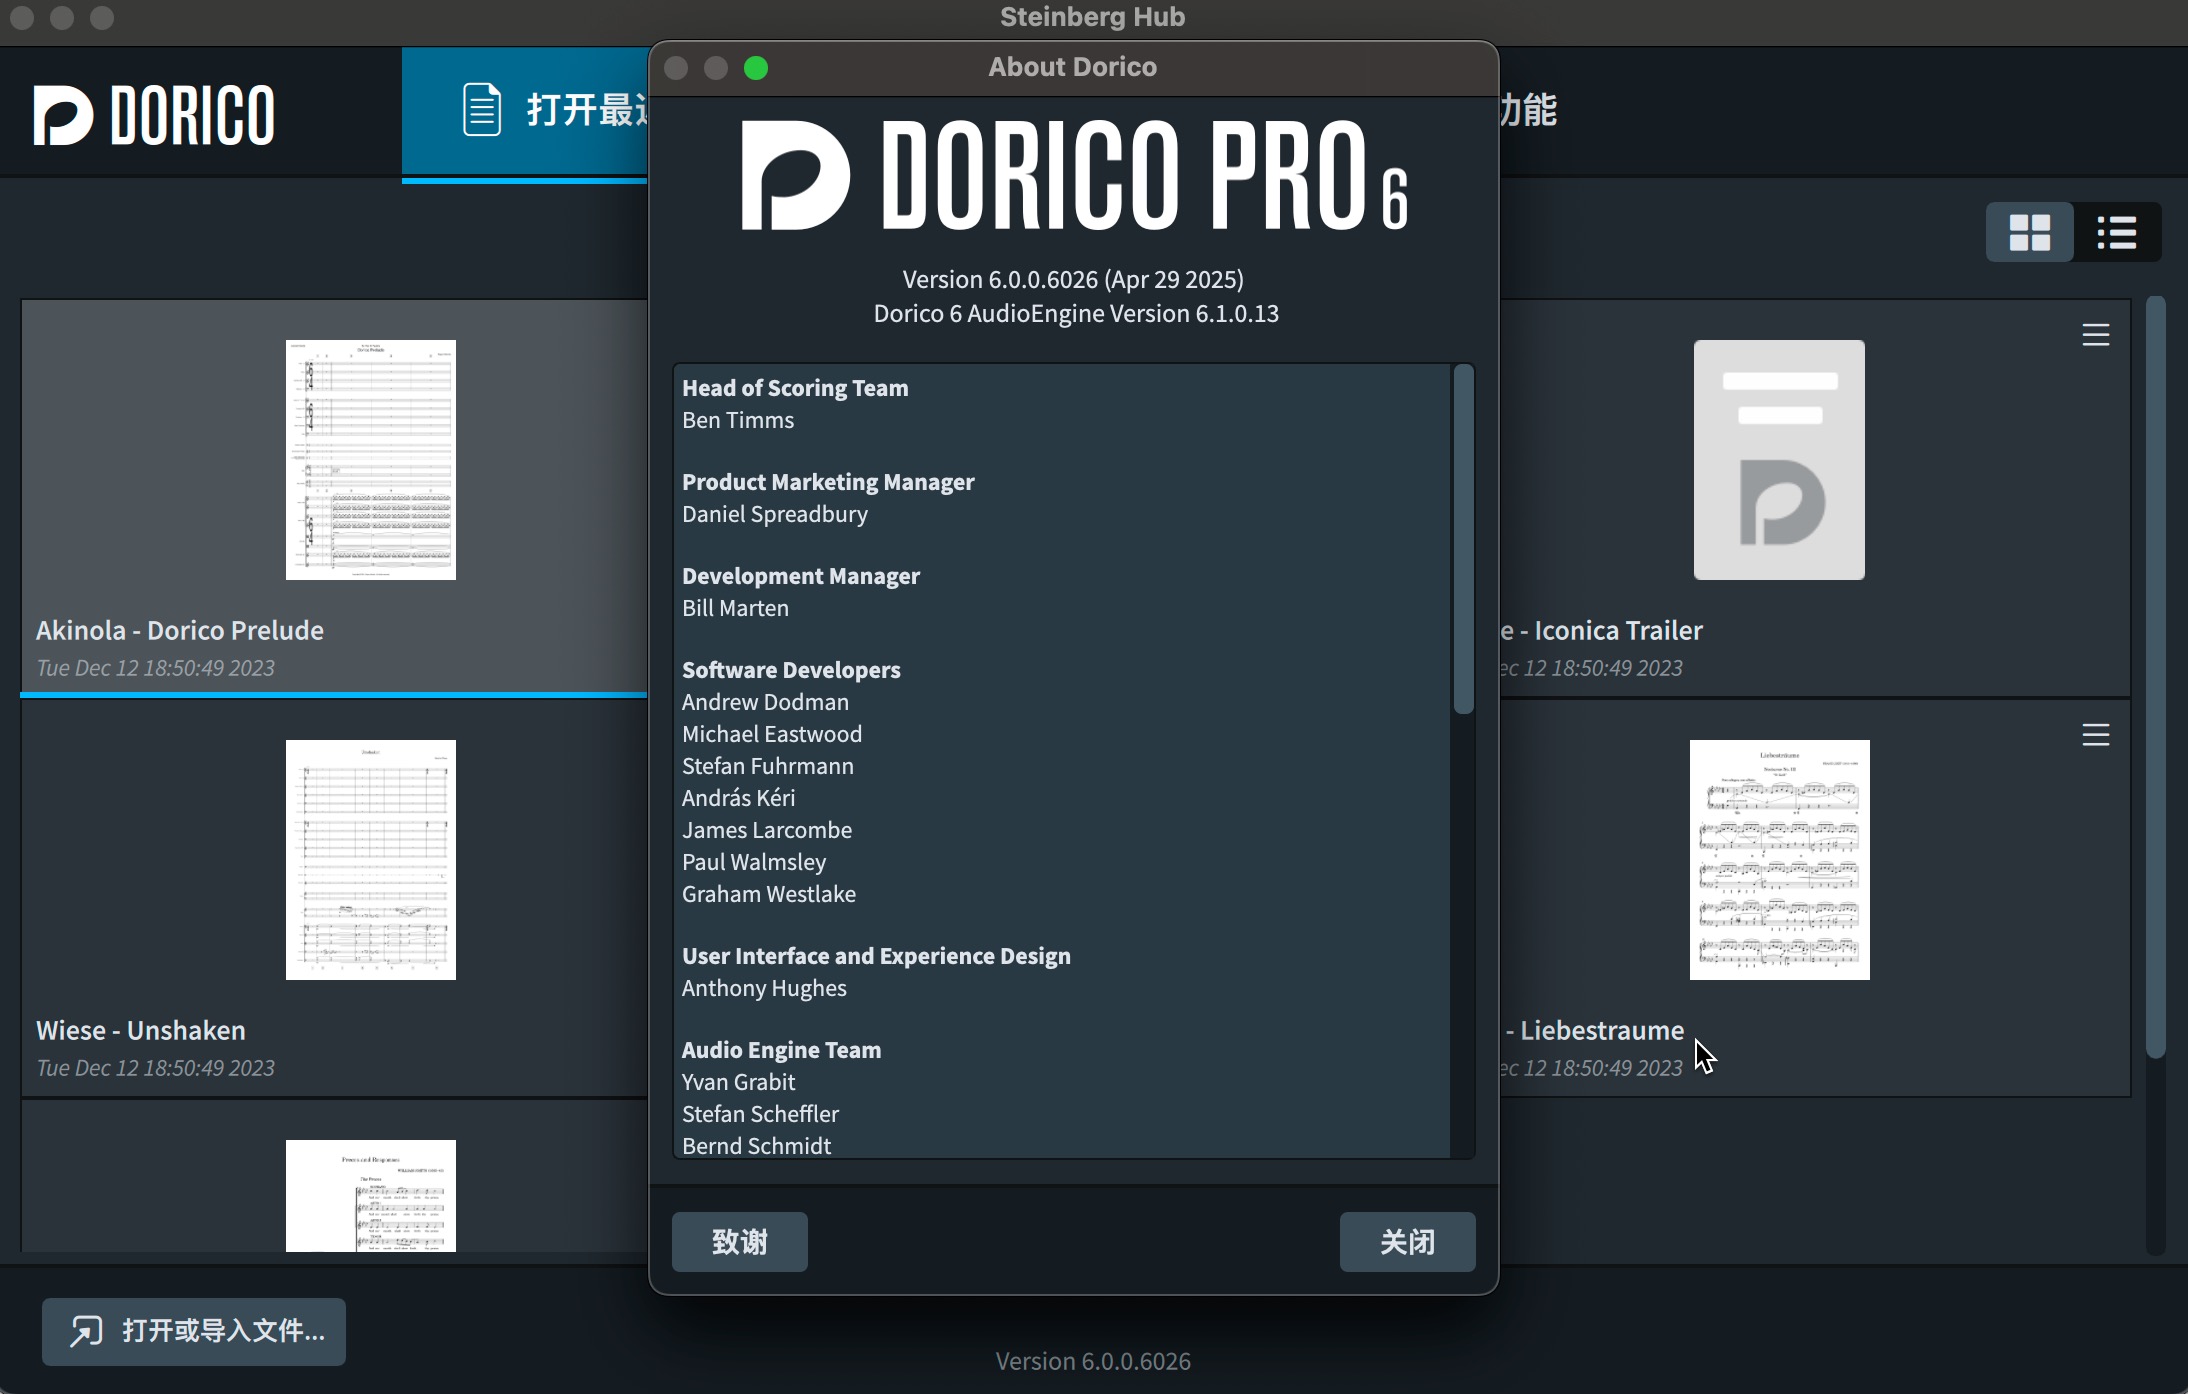Click the Iconica Trailer project title
Screen dimensions: 2188x1394
coord(1600,631)
